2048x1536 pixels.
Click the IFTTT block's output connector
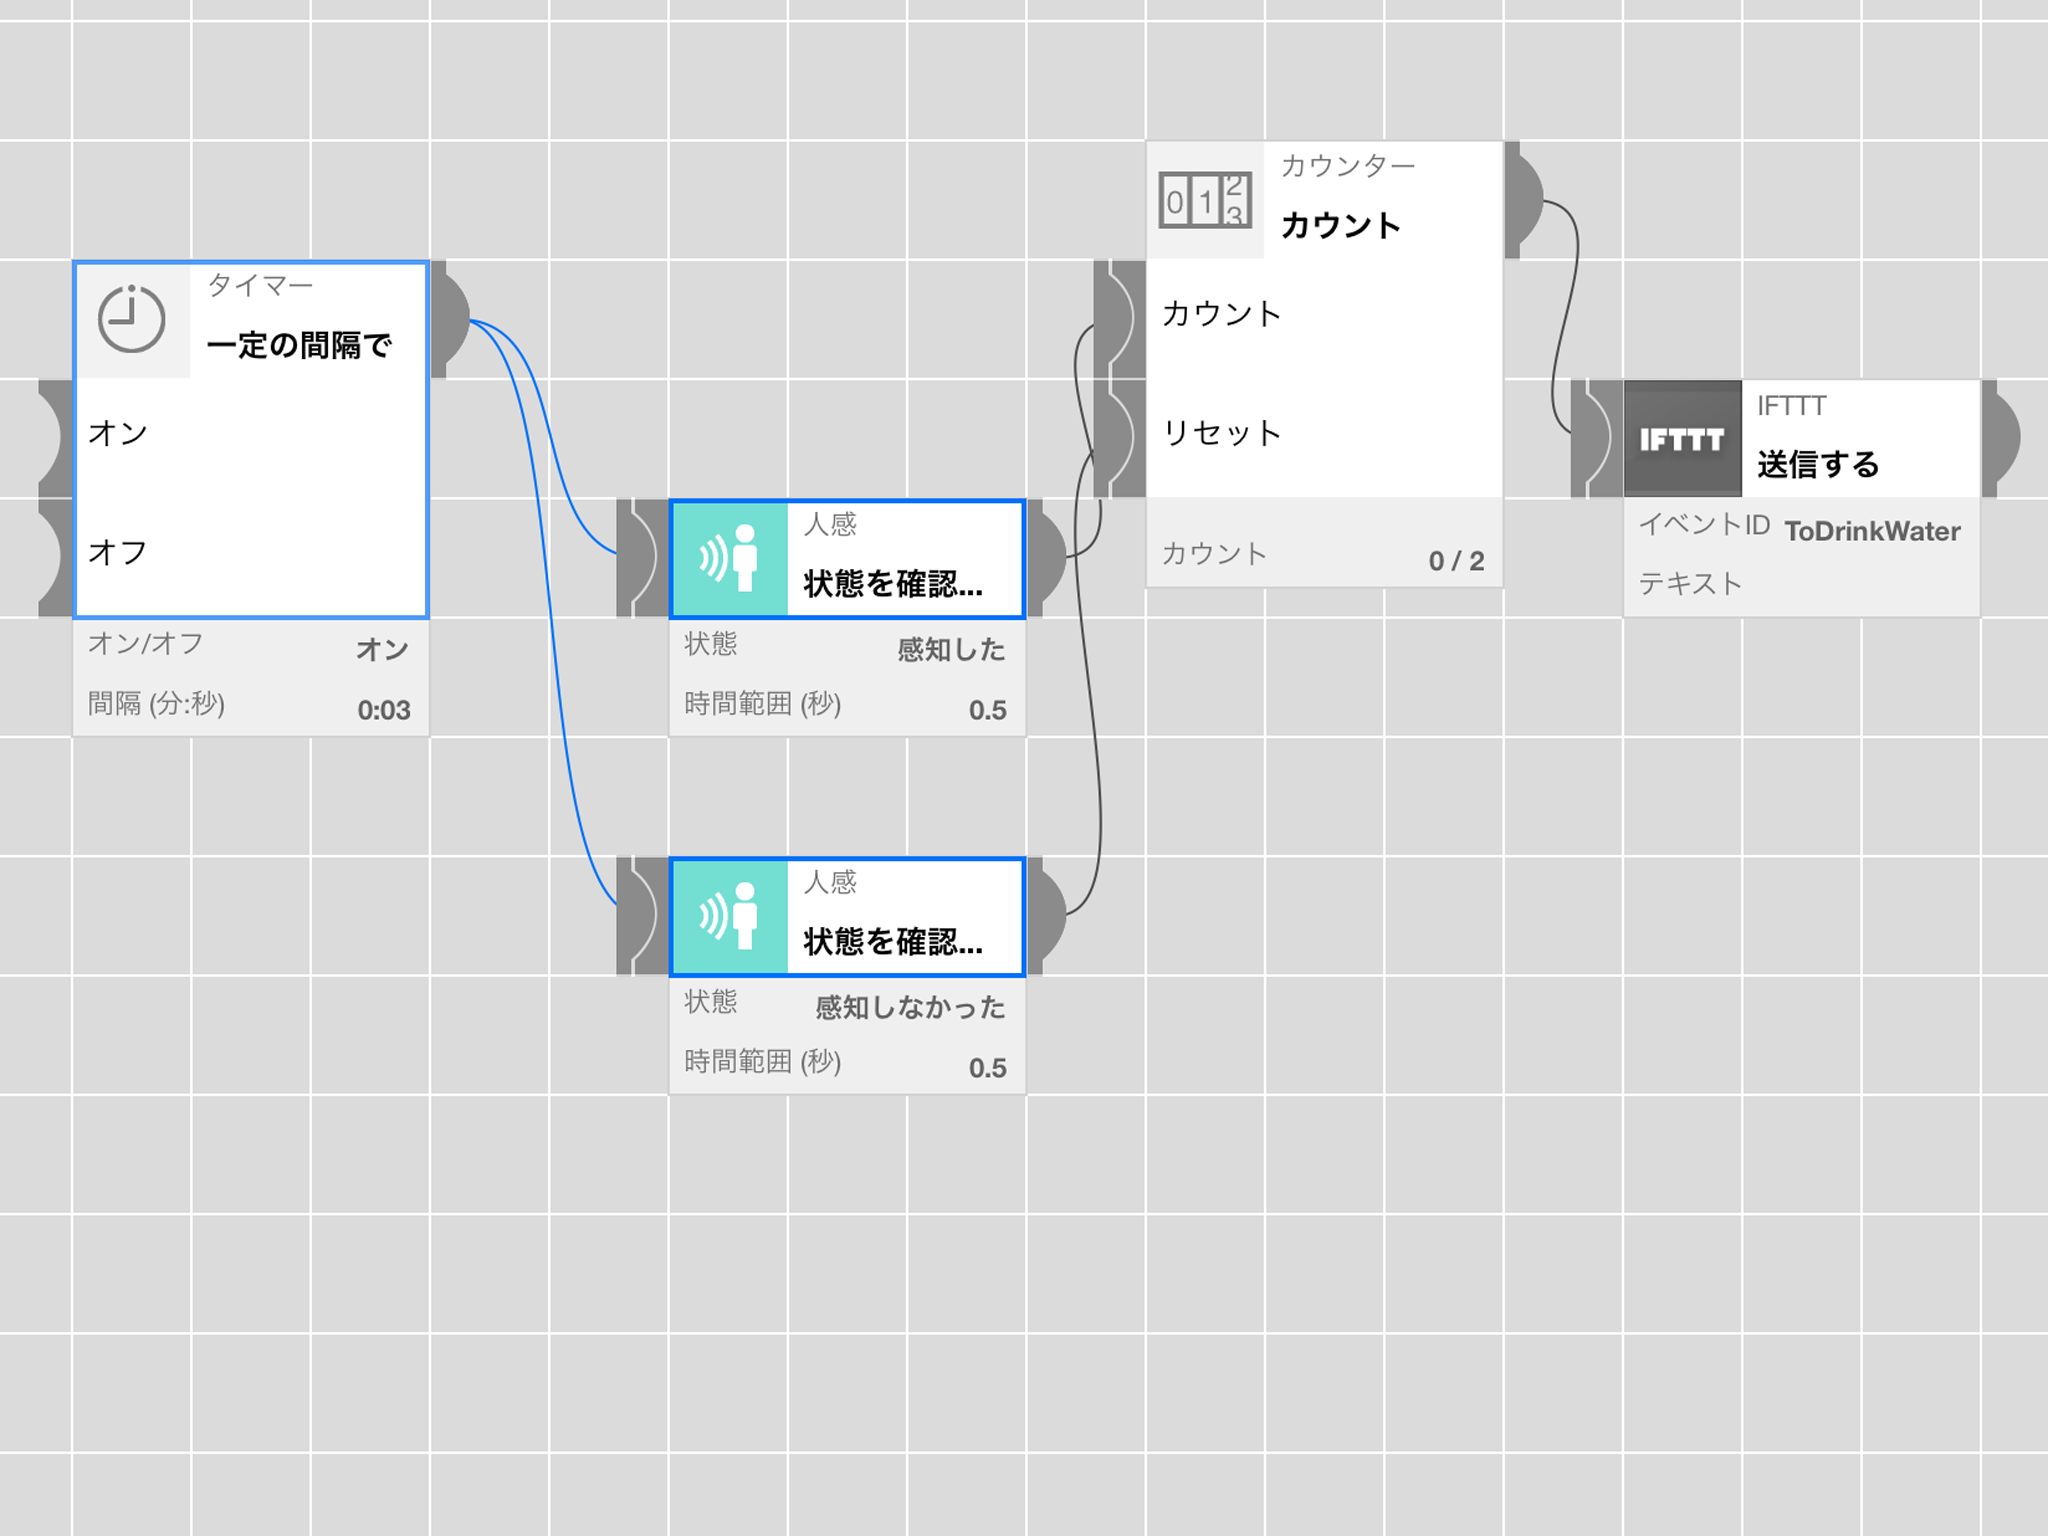[x=2000, y=438]
